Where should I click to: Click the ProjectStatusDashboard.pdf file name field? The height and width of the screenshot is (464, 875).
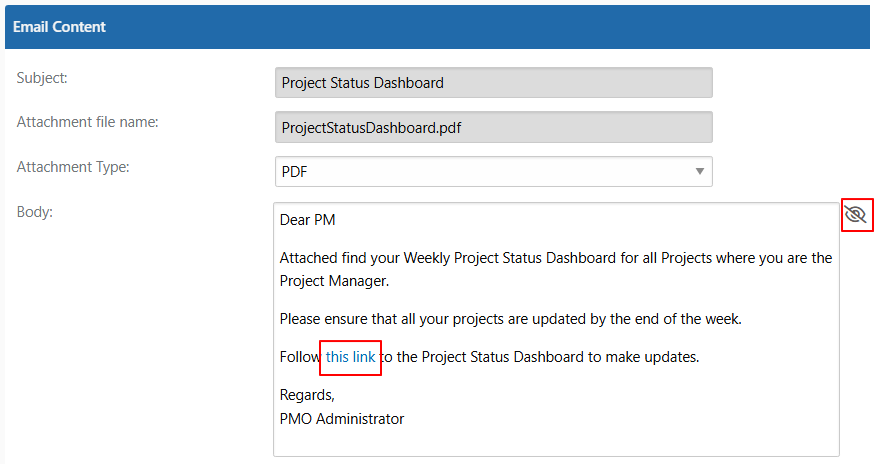[493, 127]
